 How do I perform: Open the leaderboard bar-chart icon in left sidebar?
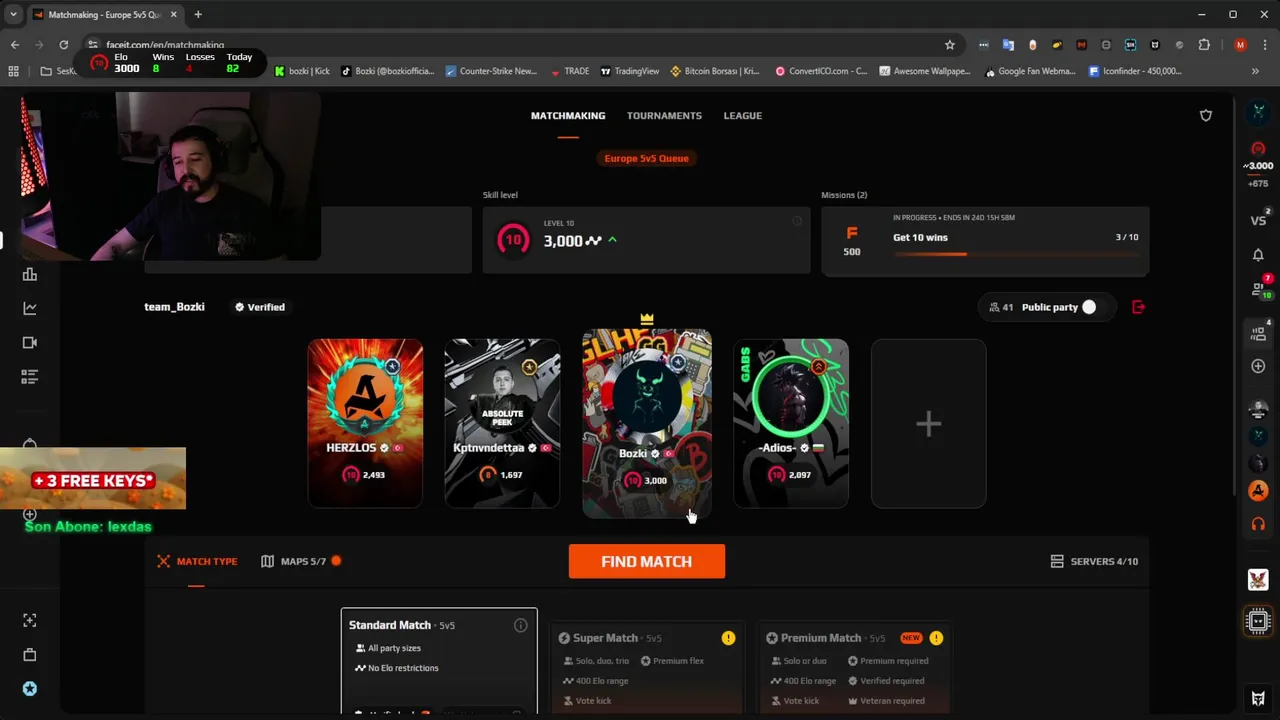(x=30, y=275)
